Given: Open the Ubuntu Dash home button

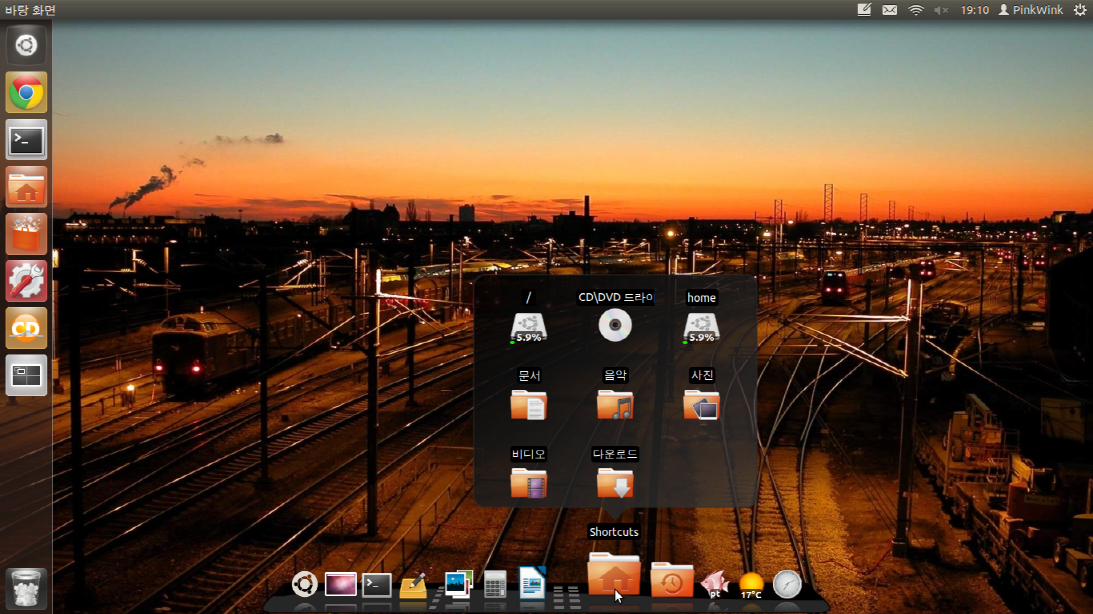Looking at the screenshot, I should coord(26,45).
